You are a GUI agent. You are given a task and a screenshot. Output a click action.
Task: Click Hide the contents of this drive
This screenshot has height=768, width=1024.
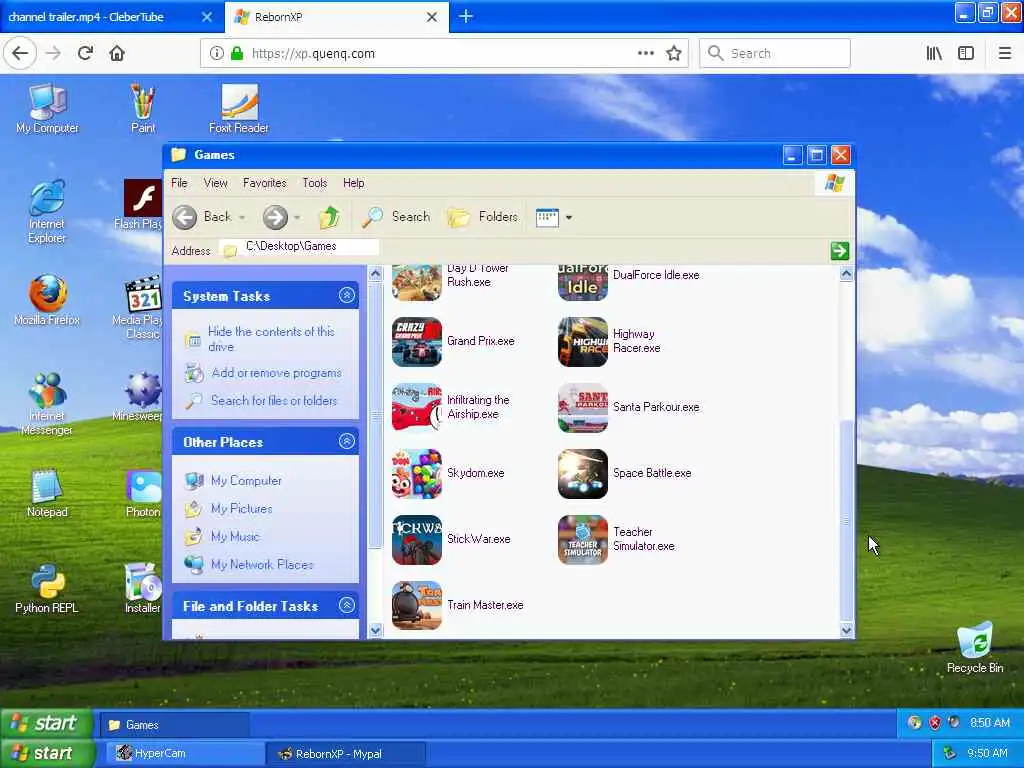coord(271,339)
